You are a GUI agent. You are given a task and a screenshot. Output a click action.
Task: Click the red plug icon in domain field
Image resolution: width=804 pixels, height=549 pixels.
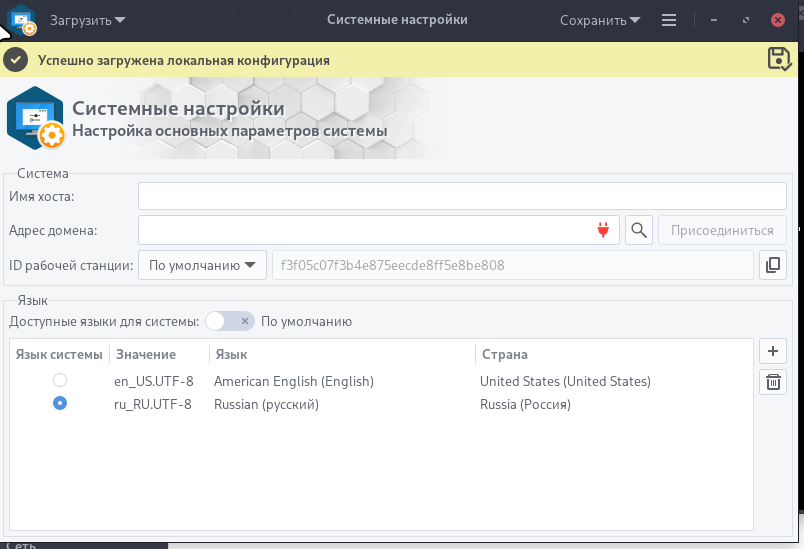[x=603, y=231]
